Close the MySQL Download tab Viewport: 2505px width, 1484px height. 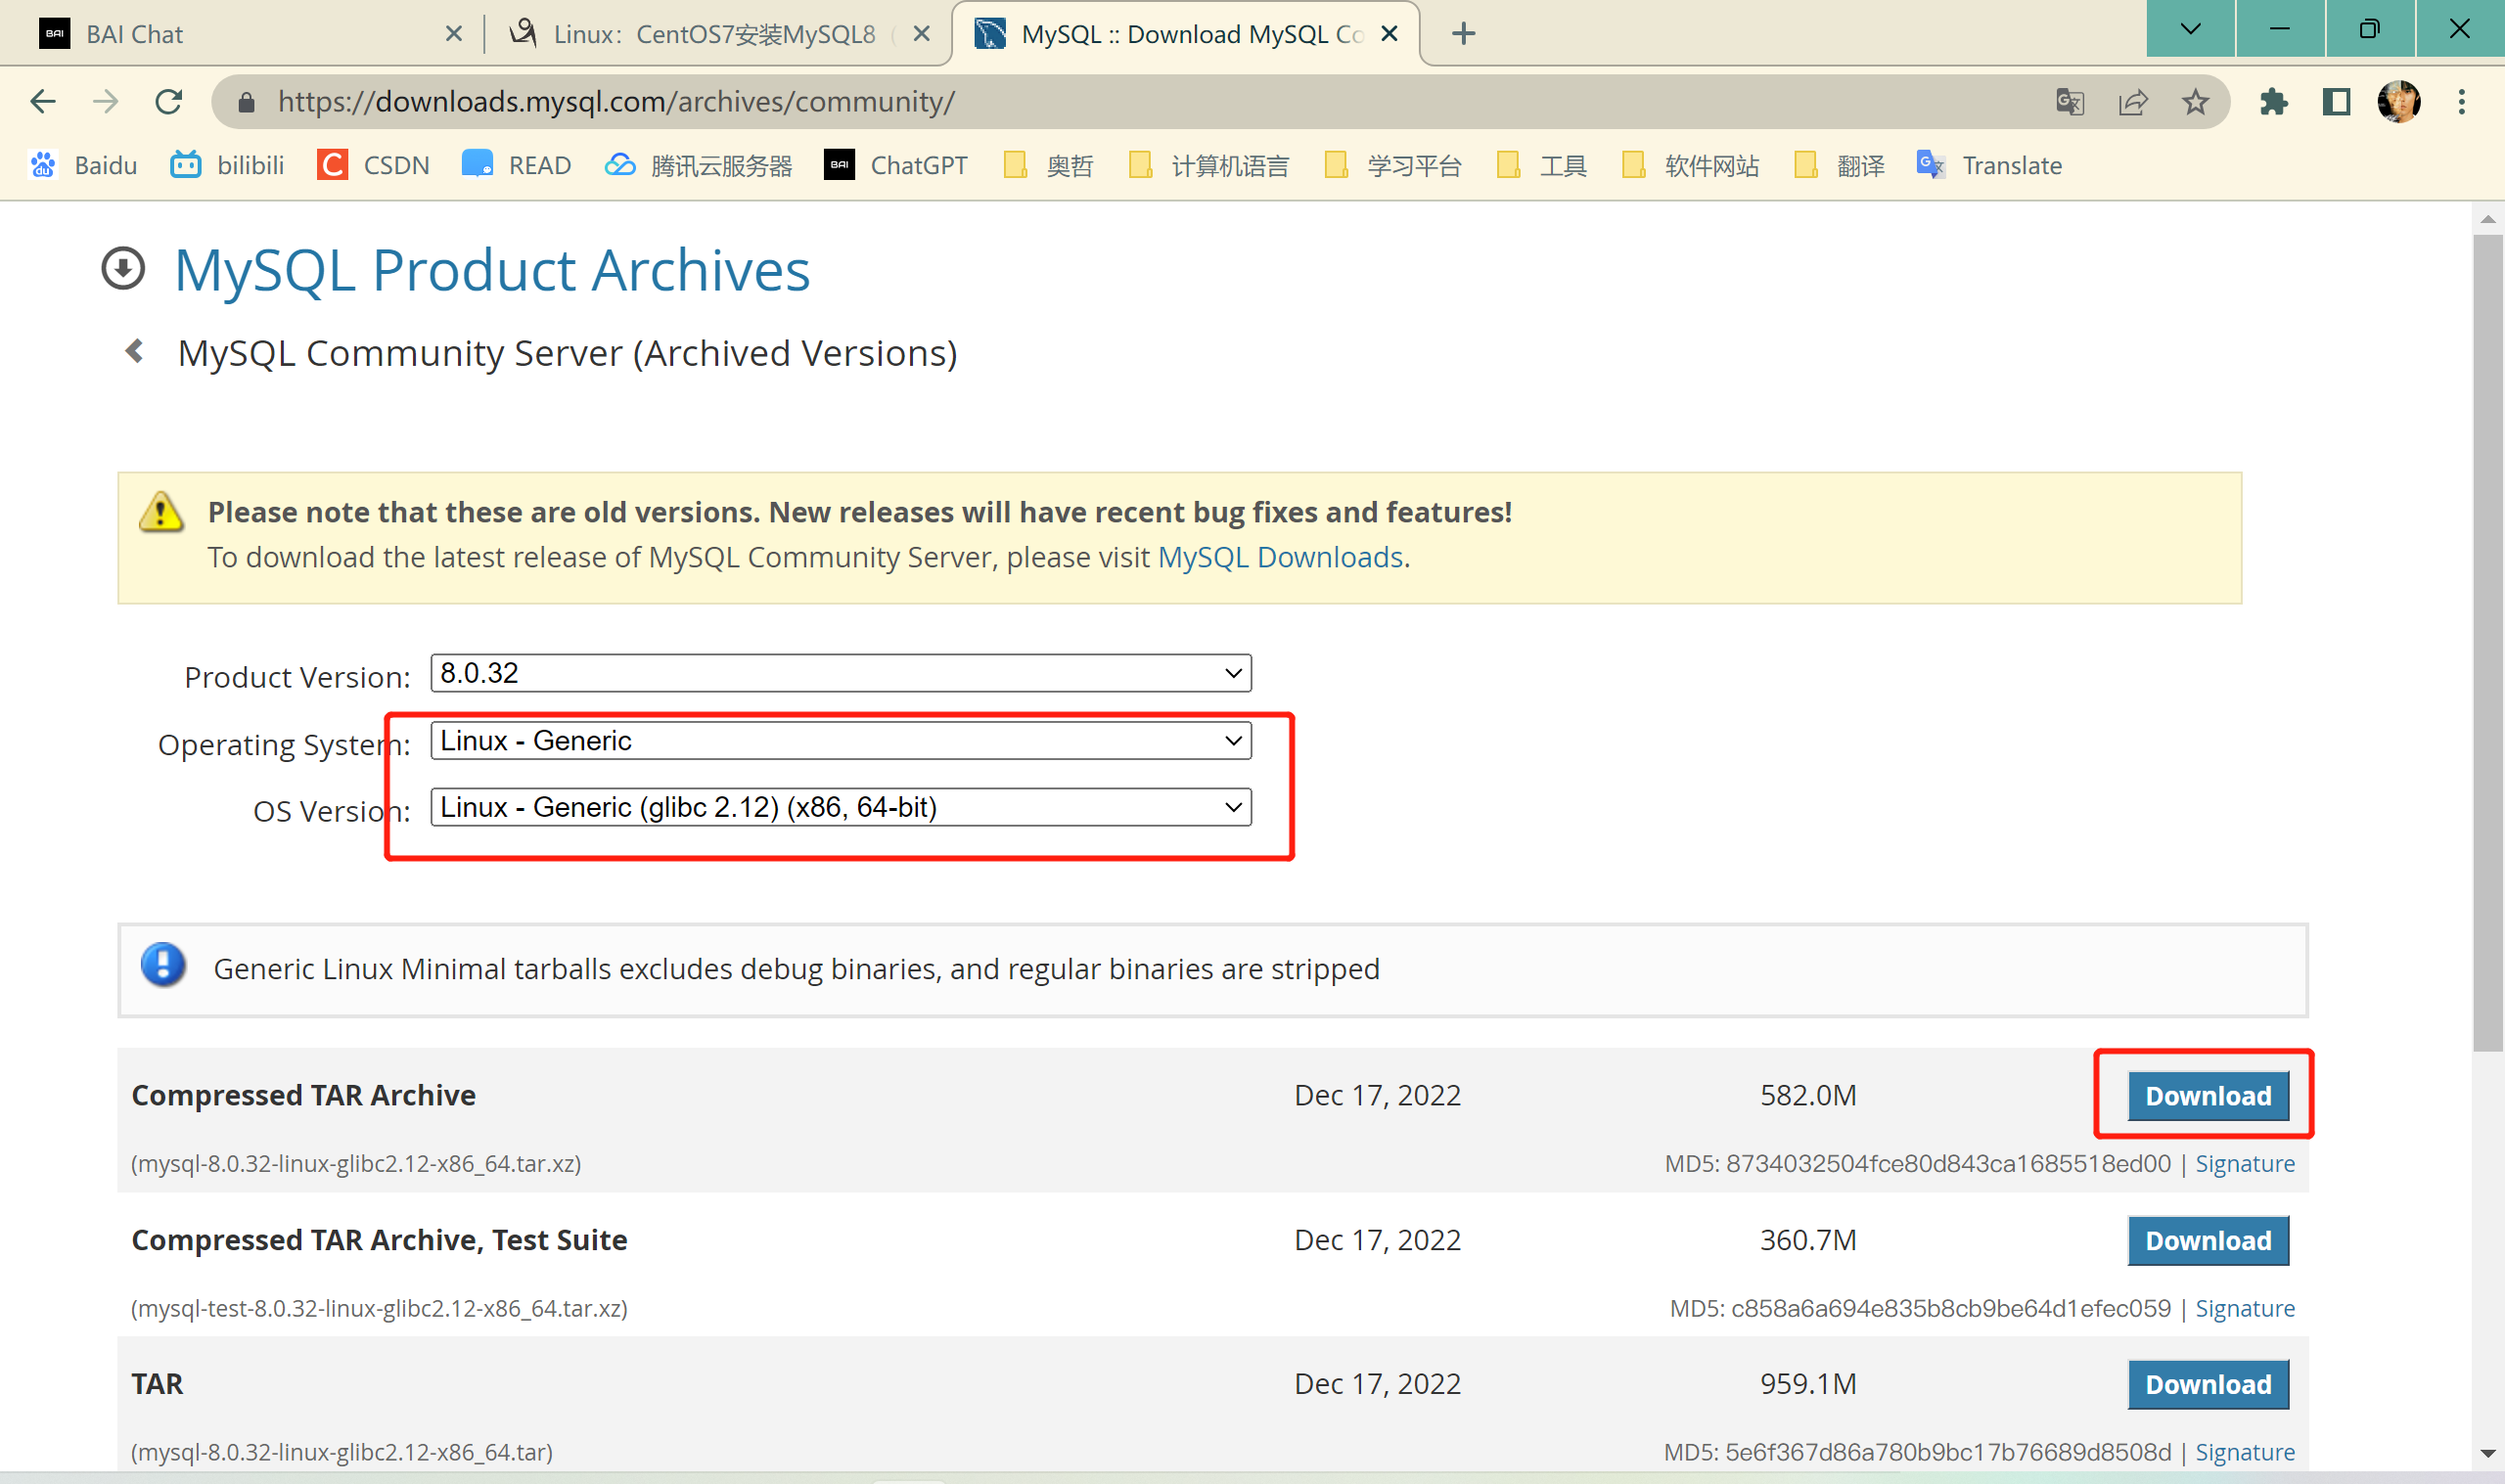point(1389,34)
